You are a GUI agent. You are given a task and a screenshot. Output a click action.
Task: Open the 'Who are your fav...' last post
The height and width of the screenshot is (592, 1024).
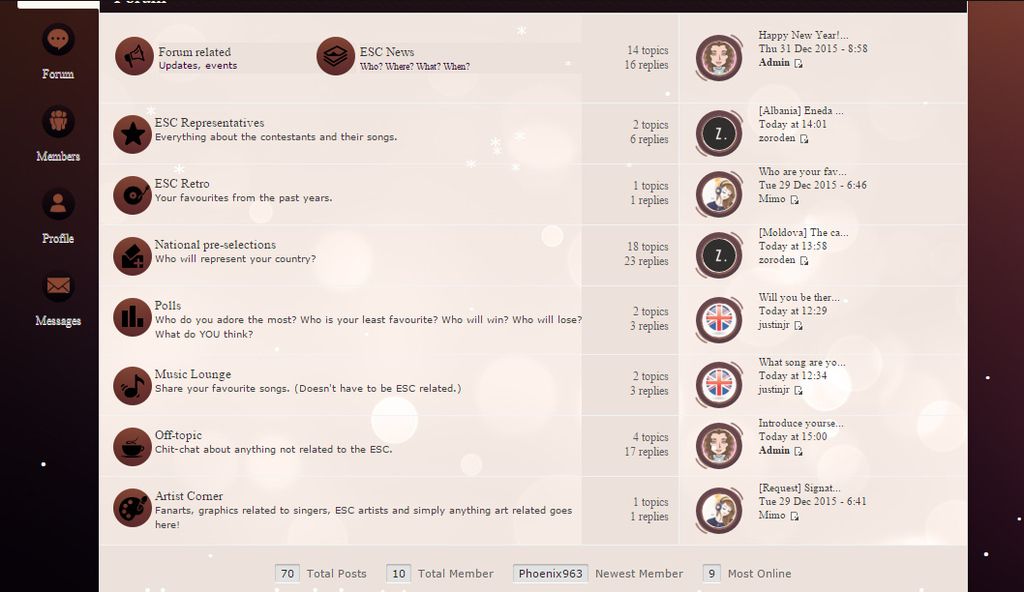802,171
